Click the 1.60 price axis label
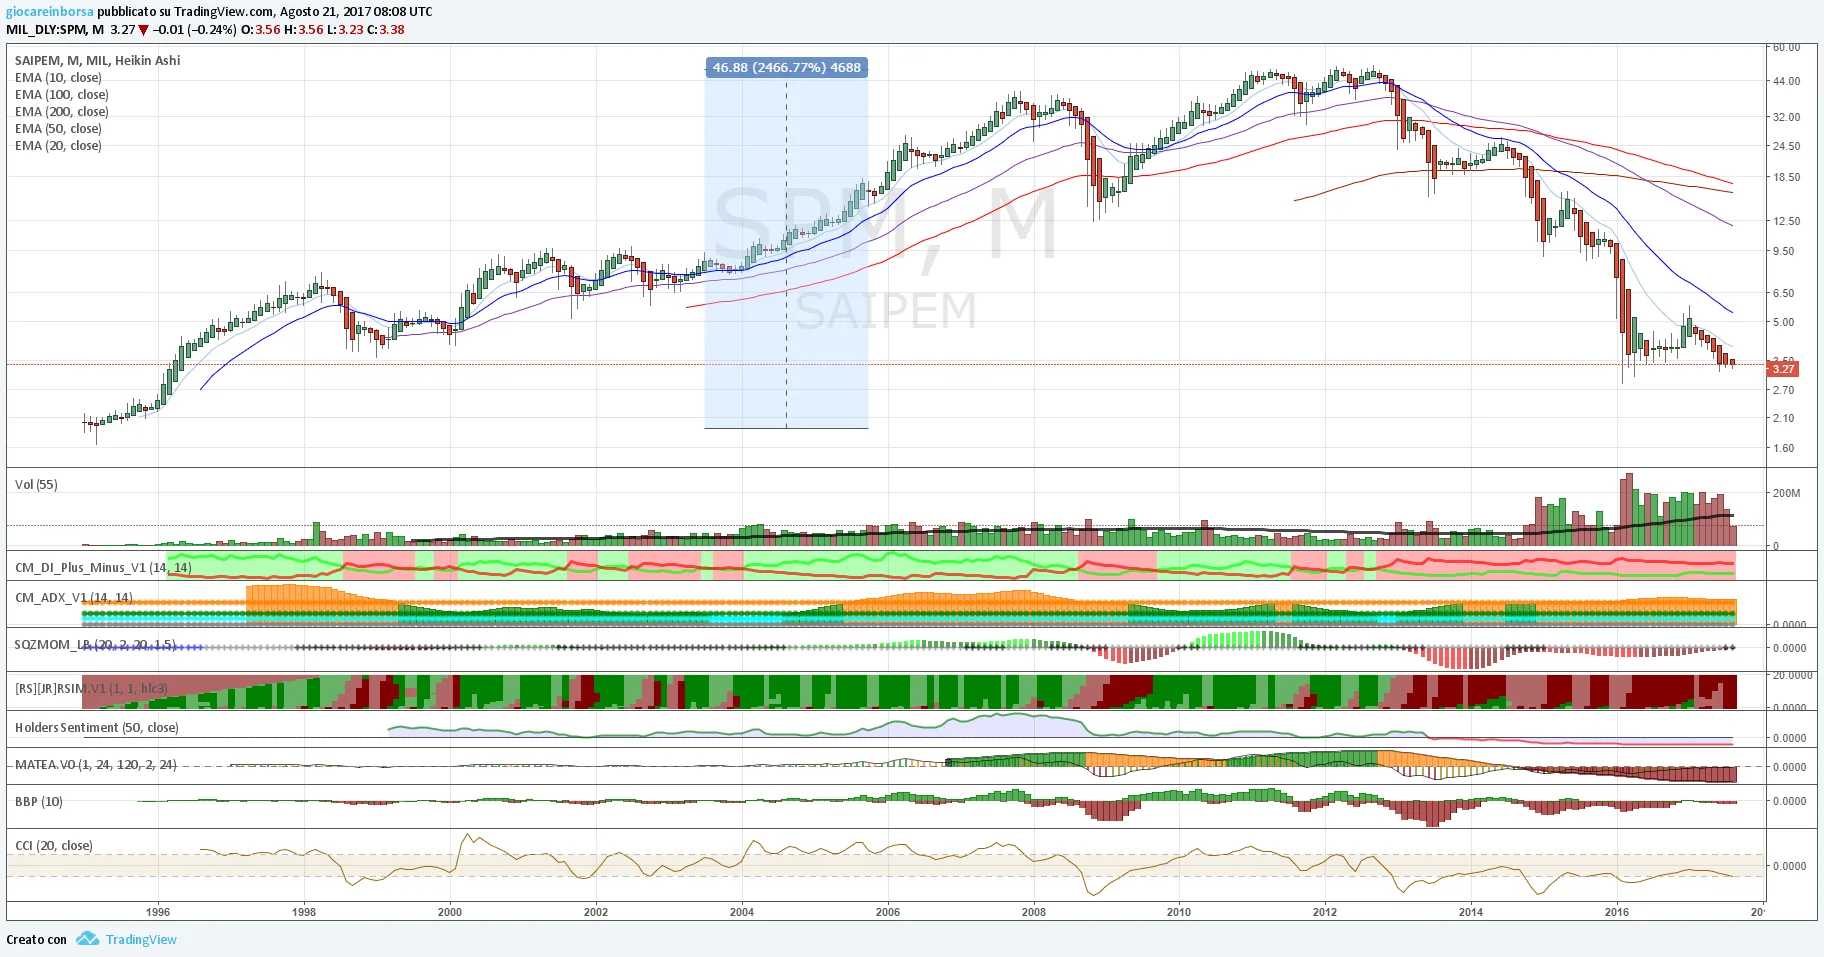The height and width of the screenshot is (957, 1824). (1783, 448)
